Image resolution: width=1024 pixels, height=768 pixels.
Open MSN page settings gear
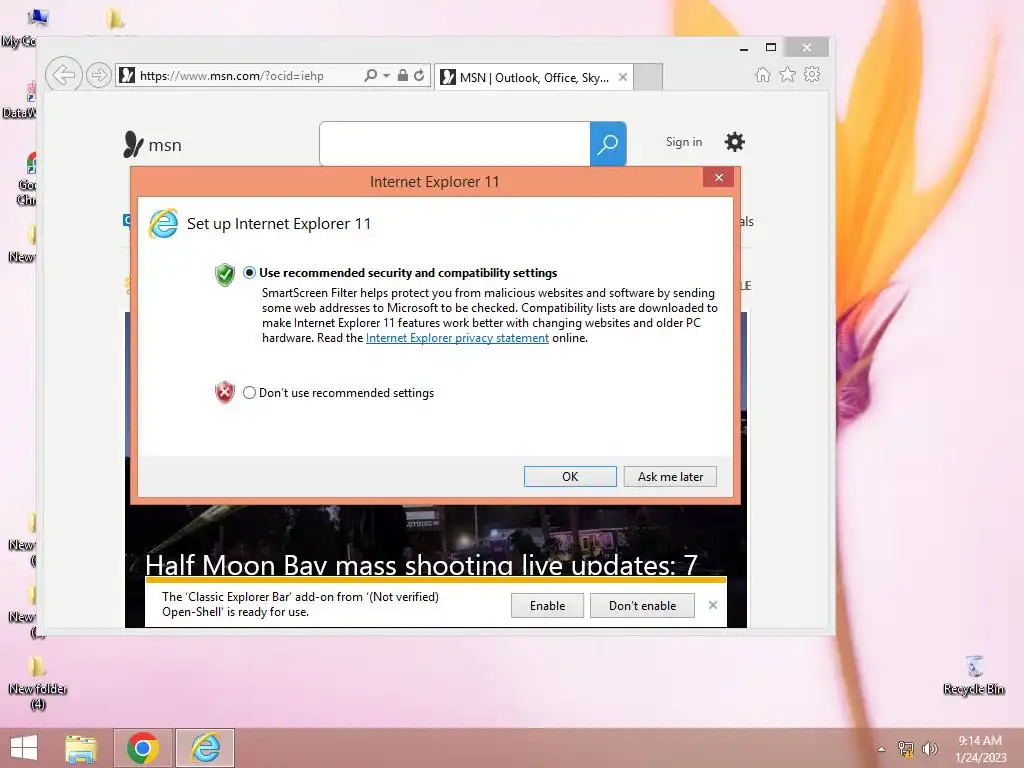735,142
